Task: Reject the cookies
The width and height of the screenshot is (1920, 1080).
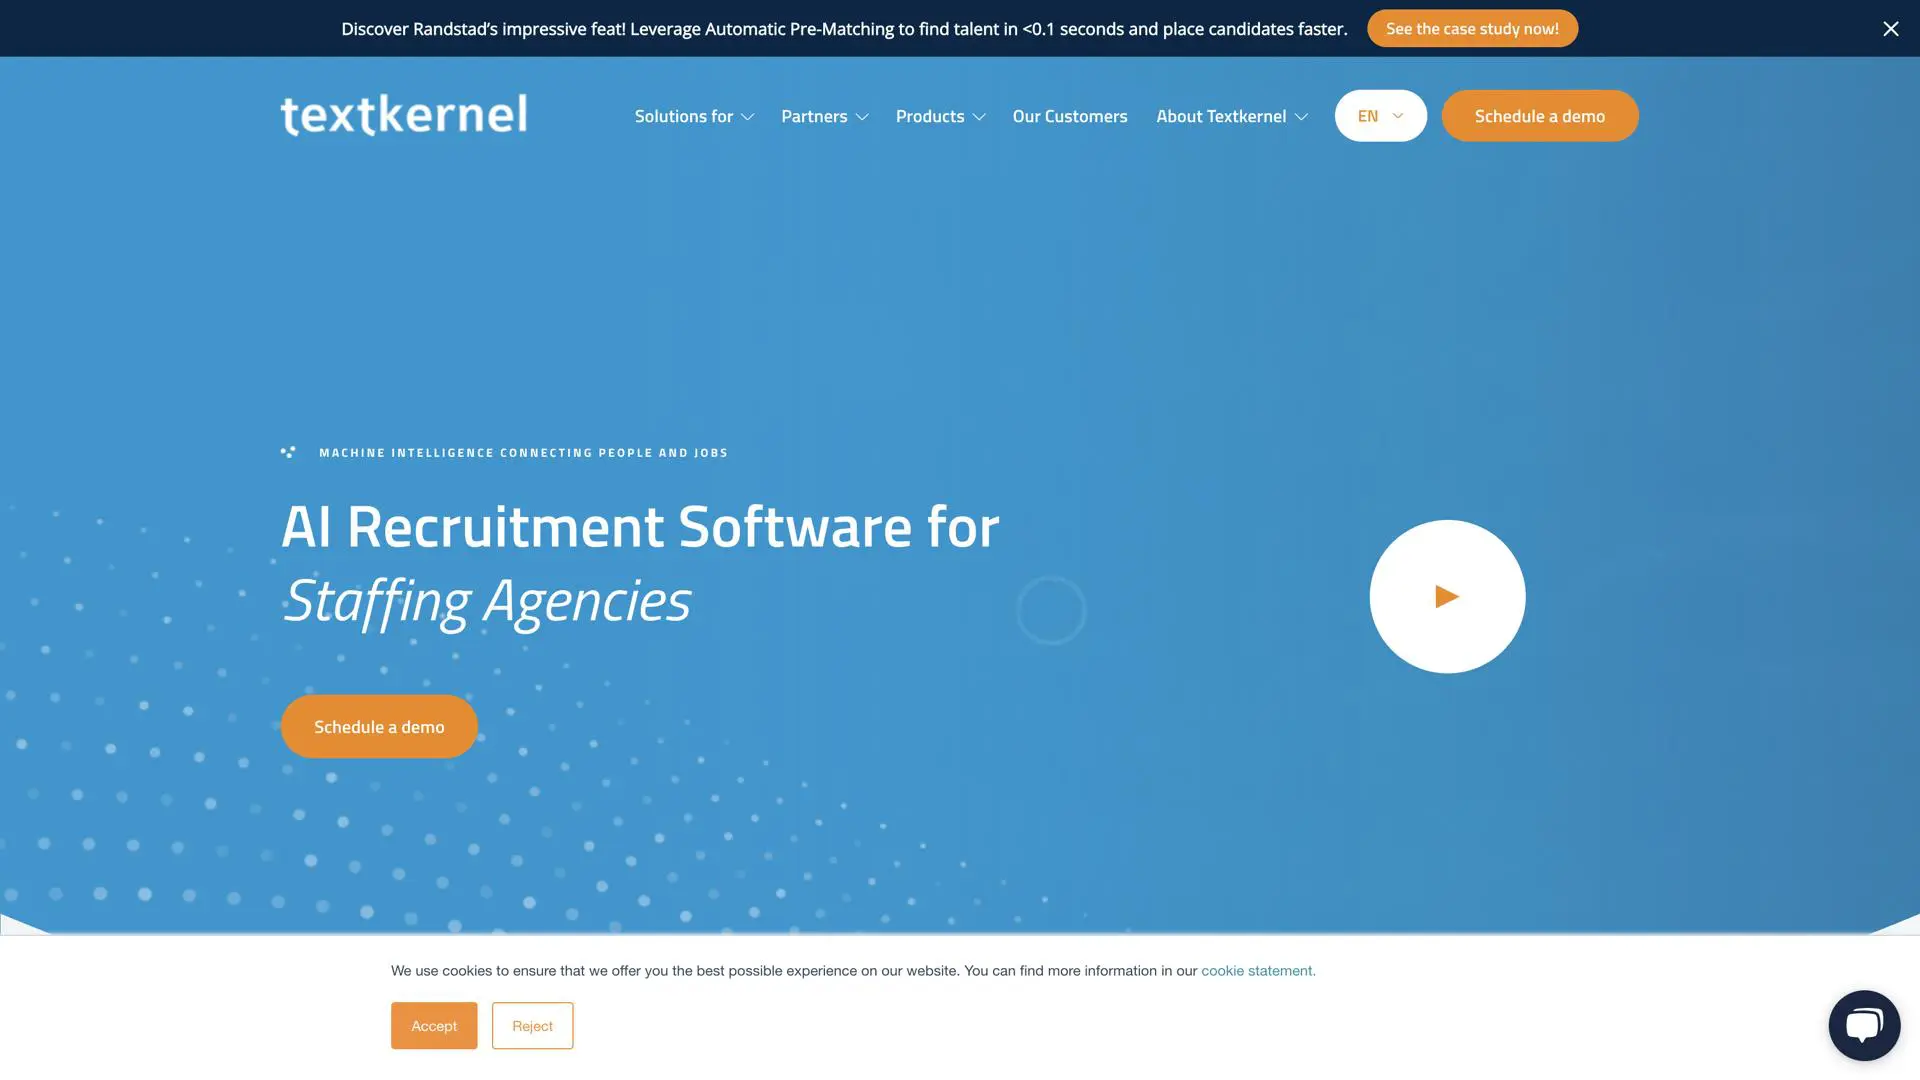Action: (532, 1026)
